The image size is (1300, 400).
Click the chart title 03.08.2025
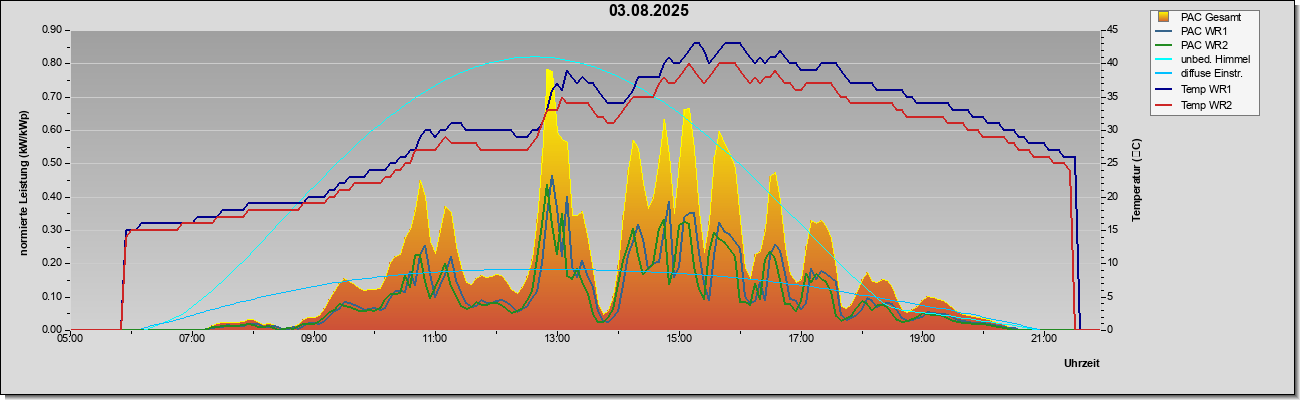(x=649, y=11)
